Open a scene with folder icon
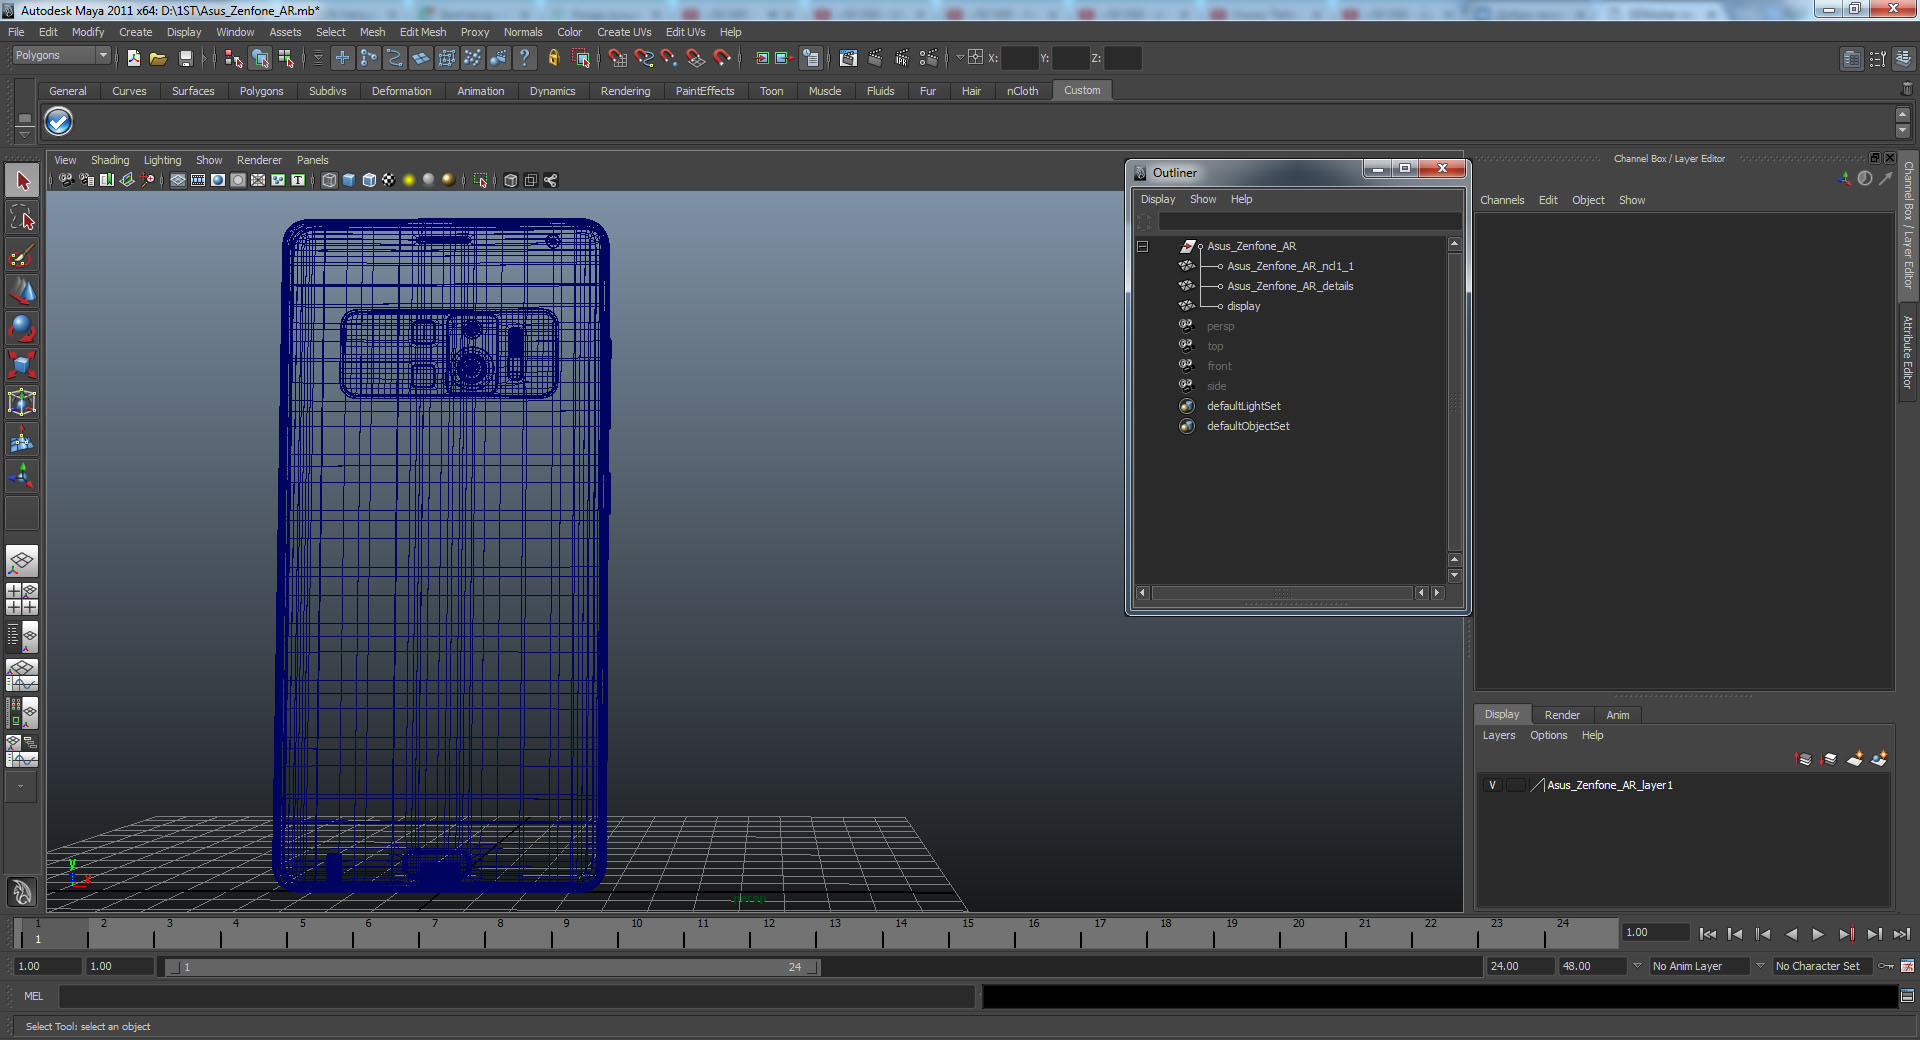The image size is (1920, 1040). pyautogui.click(x=158, y=58)
